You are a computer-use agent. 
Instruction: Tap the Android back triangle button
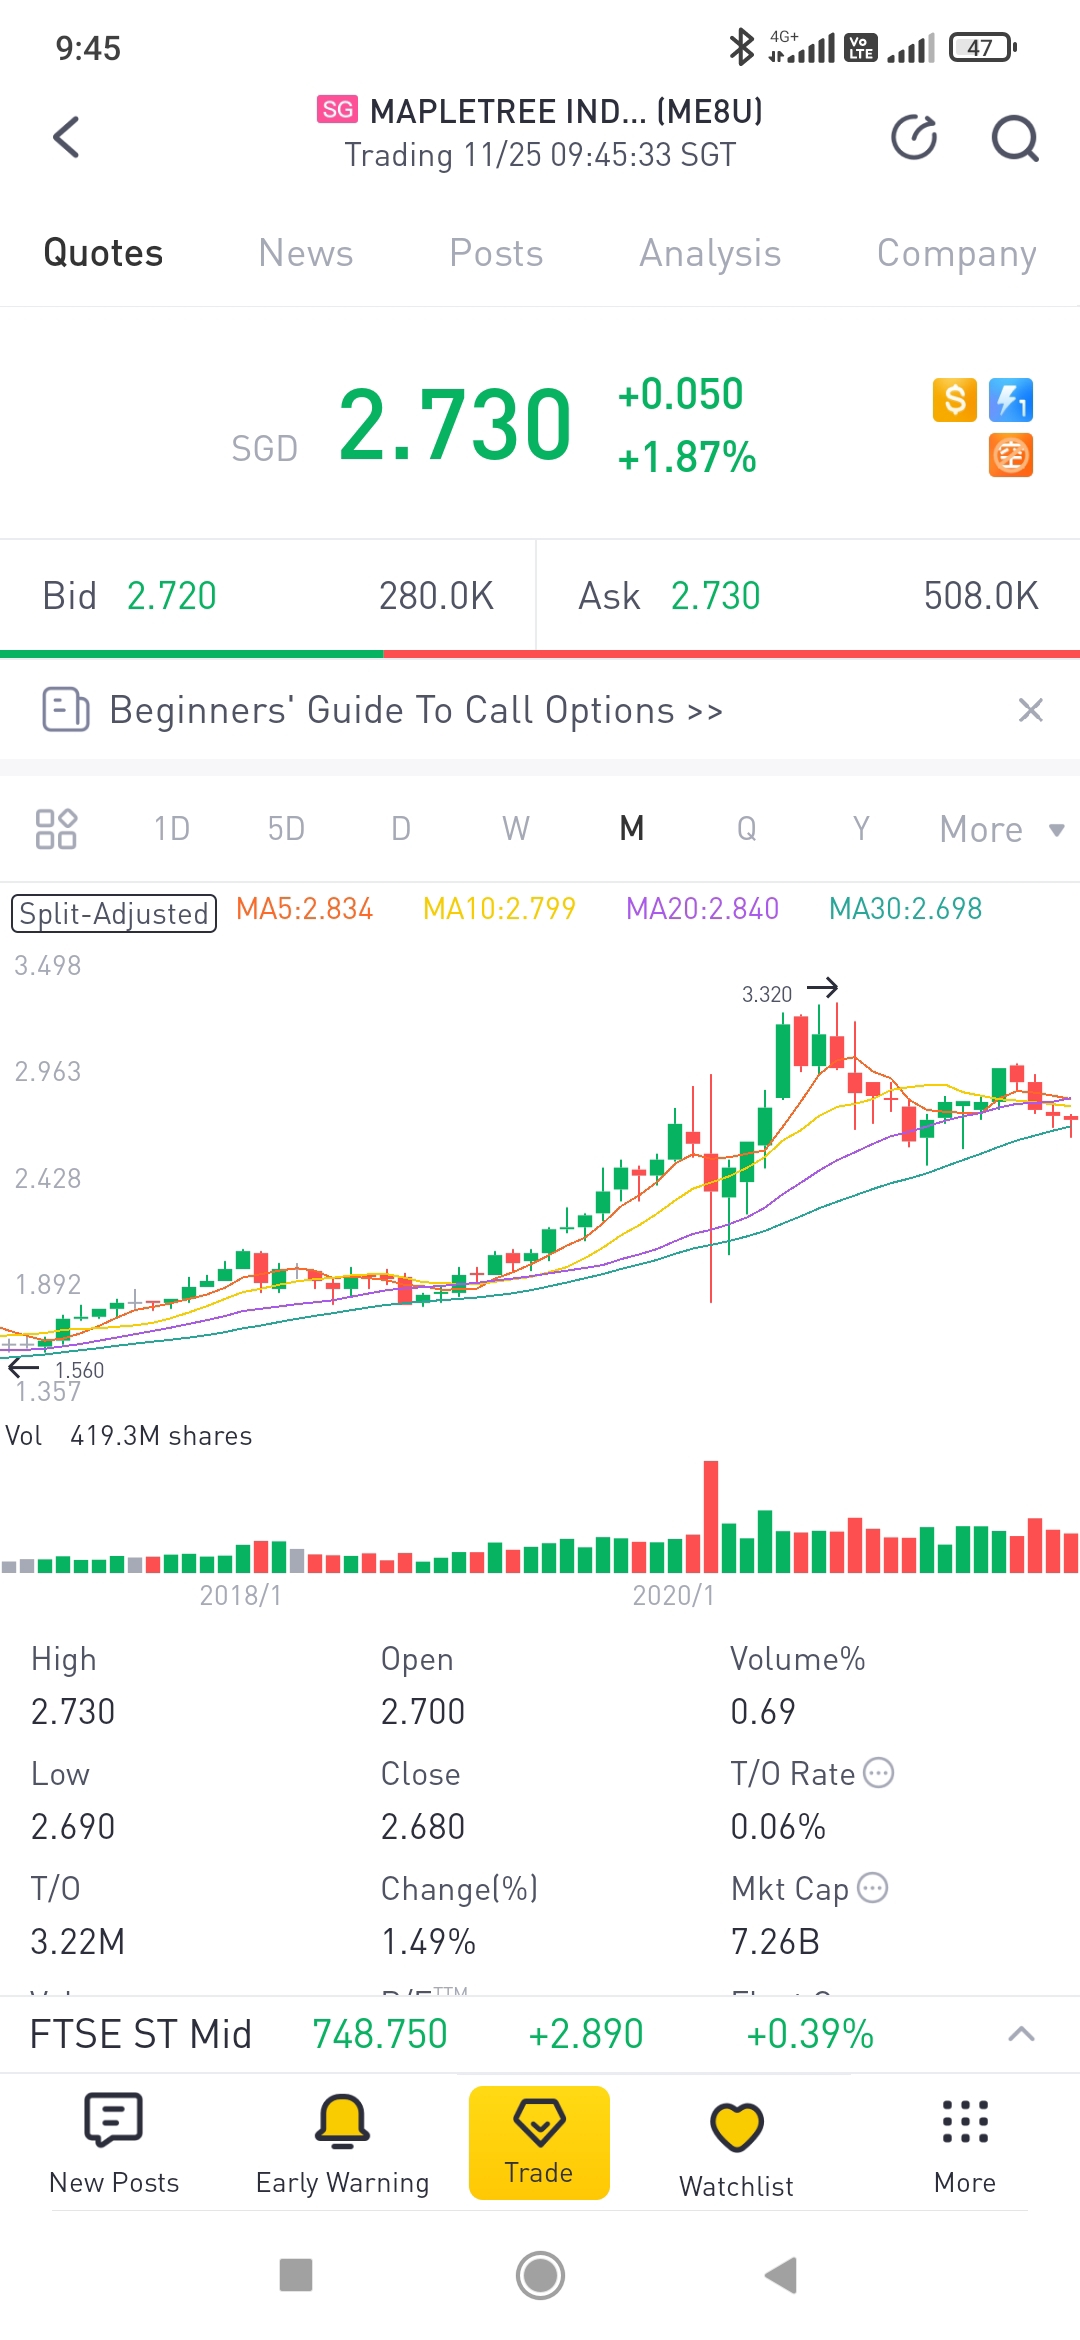pyautogui.click(x=781, y=2275)
